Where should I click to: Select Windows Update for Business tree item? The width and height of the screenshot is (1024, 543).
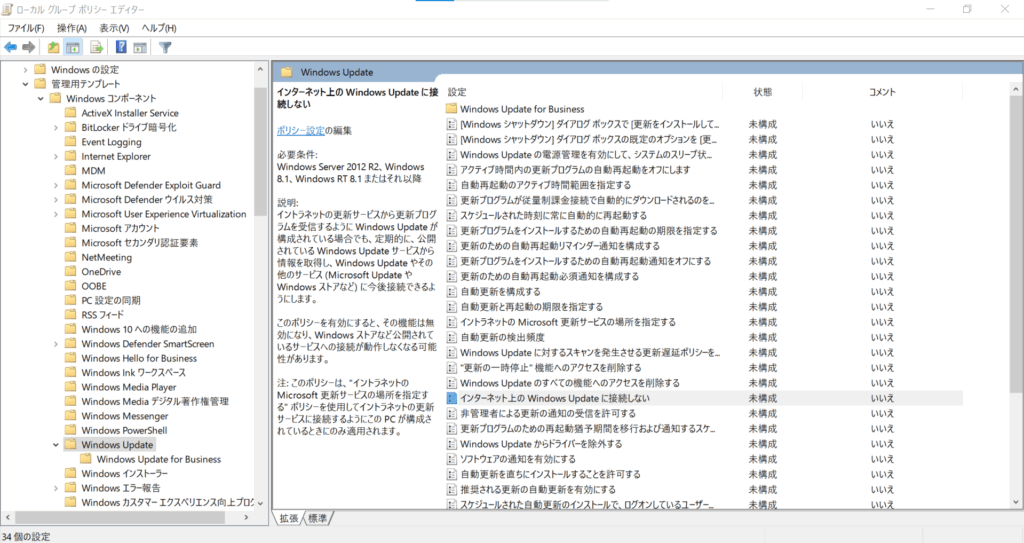(x=158, y=459)
